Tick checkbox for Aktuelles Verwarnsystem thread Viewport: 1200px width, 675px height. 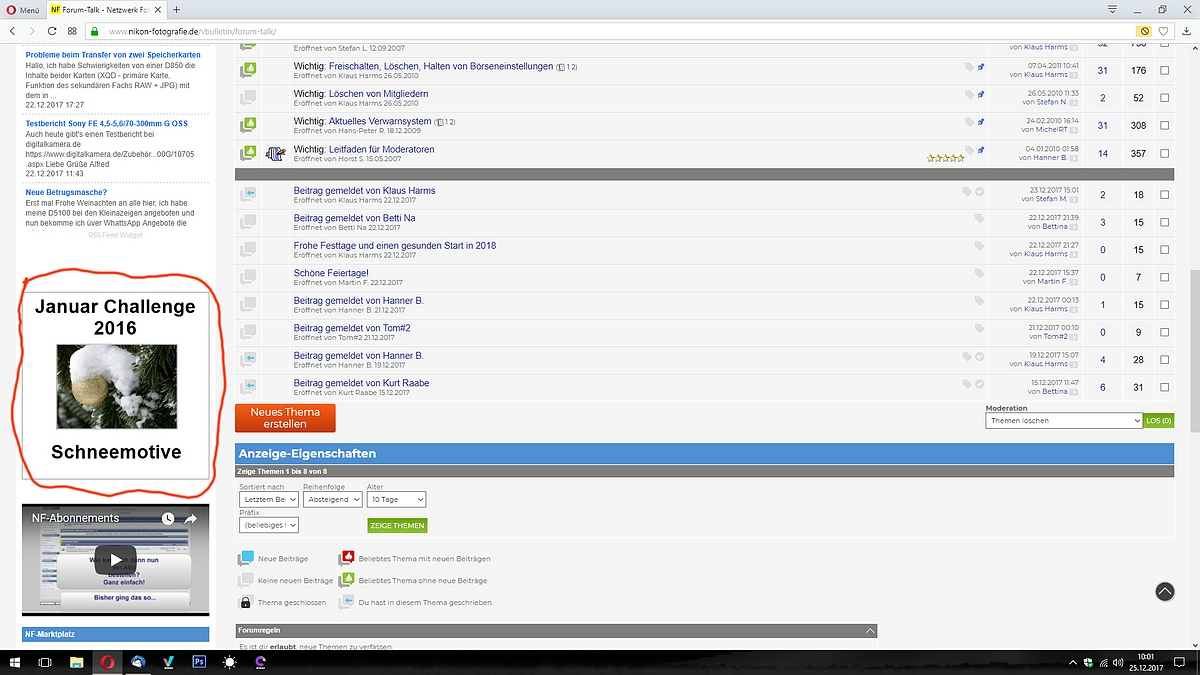point(1164,125)
